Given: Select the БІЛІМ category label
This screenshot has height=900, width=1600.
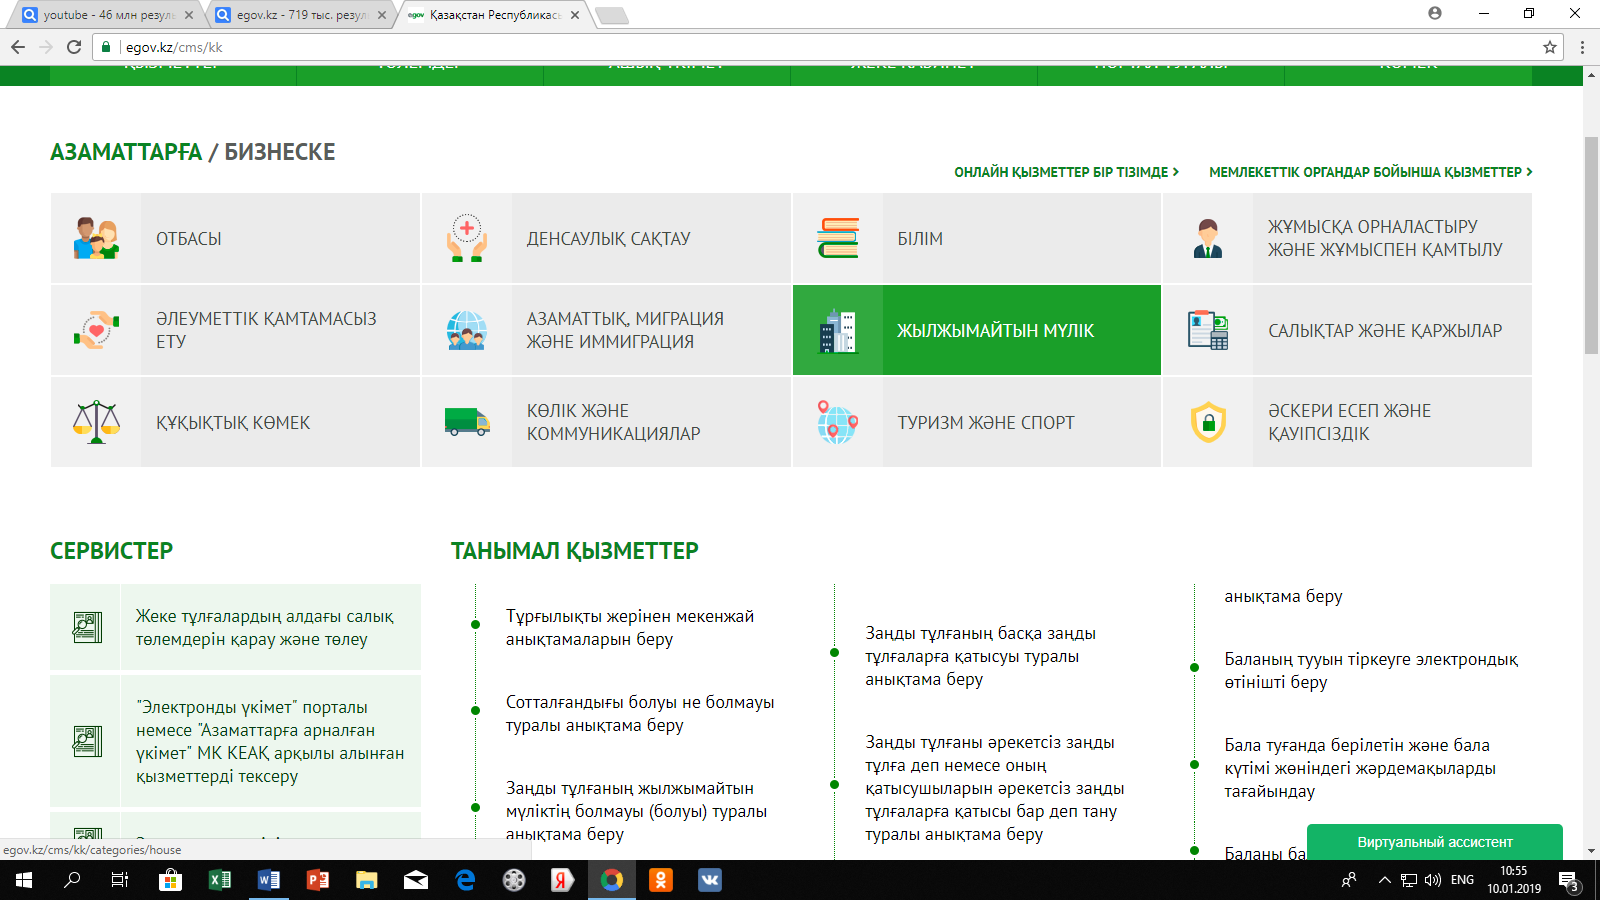Looking at the screenshot, I should click(x=920, y=238).
